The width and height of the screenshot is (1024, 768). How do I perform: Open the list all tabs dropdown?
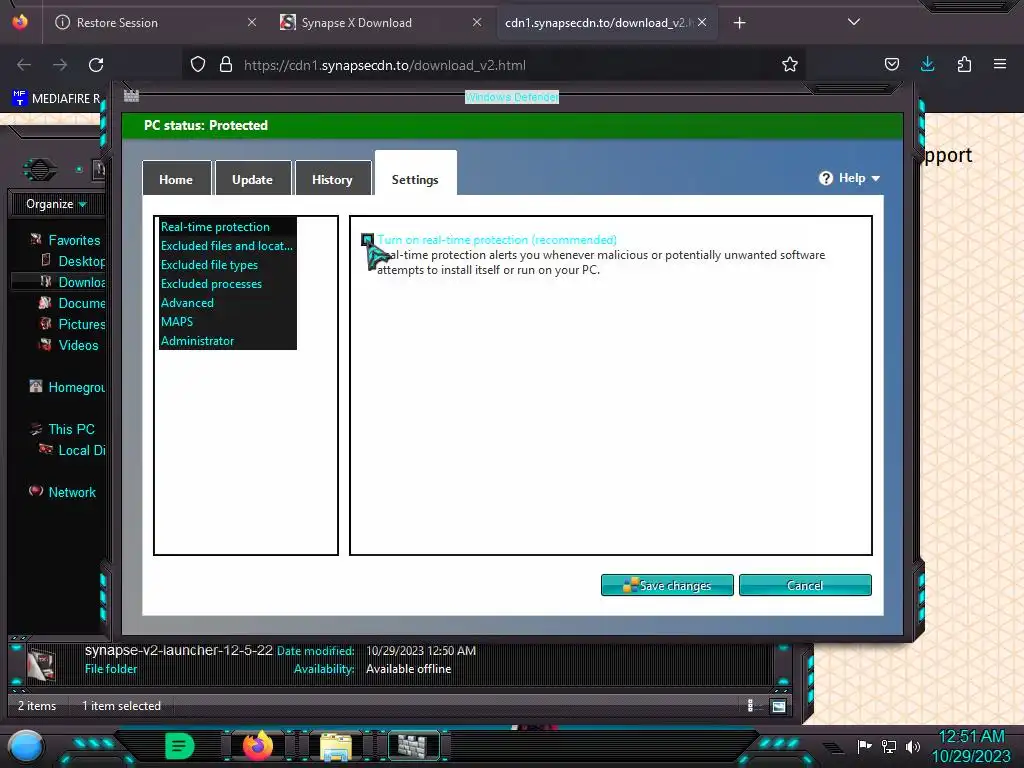854,22
